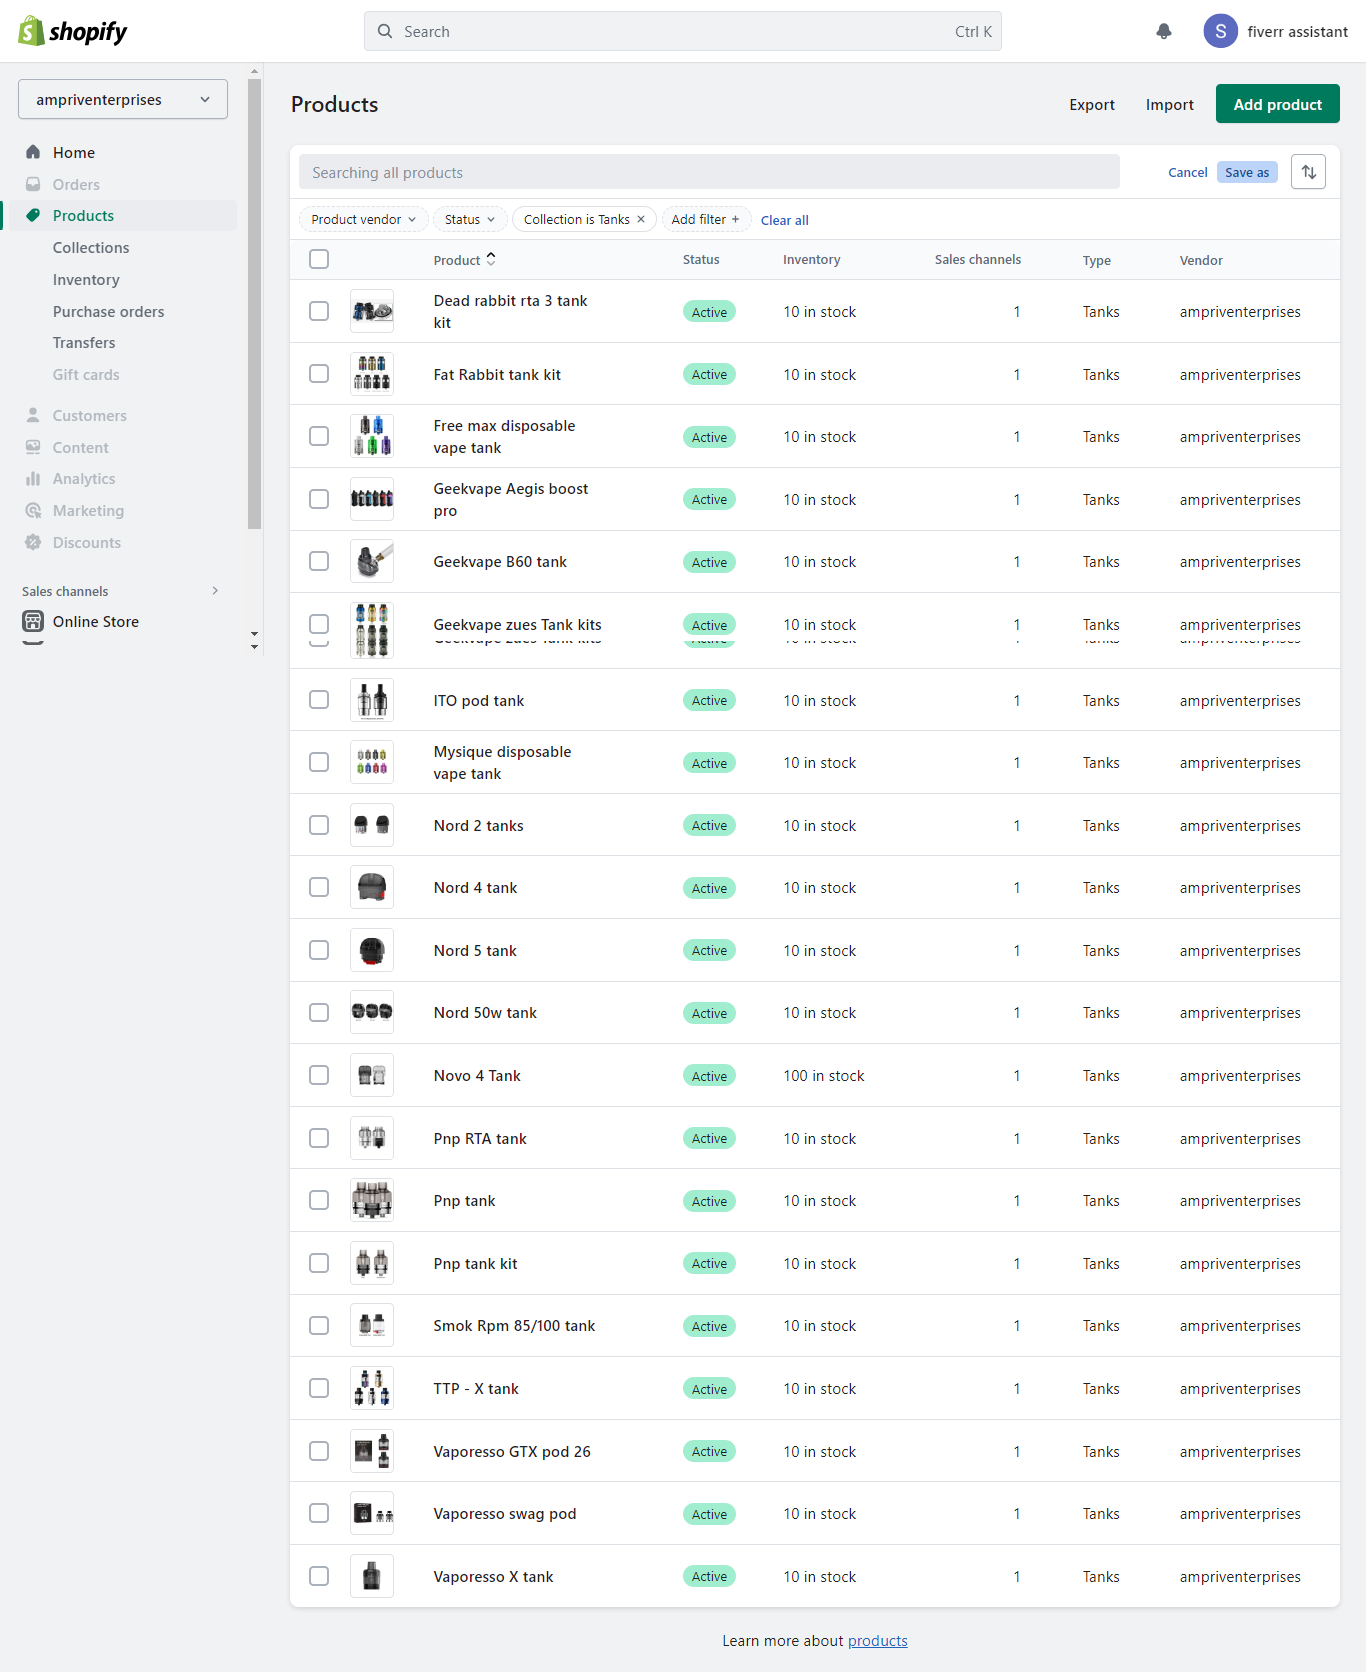
Task: Open the ampriventerprises store switcher dropdown
Action: click(123, 99)
